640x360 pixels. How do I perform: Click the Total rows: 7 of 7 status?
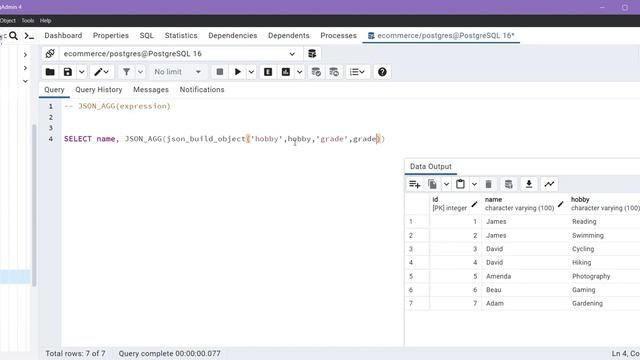tap(75, 353)
